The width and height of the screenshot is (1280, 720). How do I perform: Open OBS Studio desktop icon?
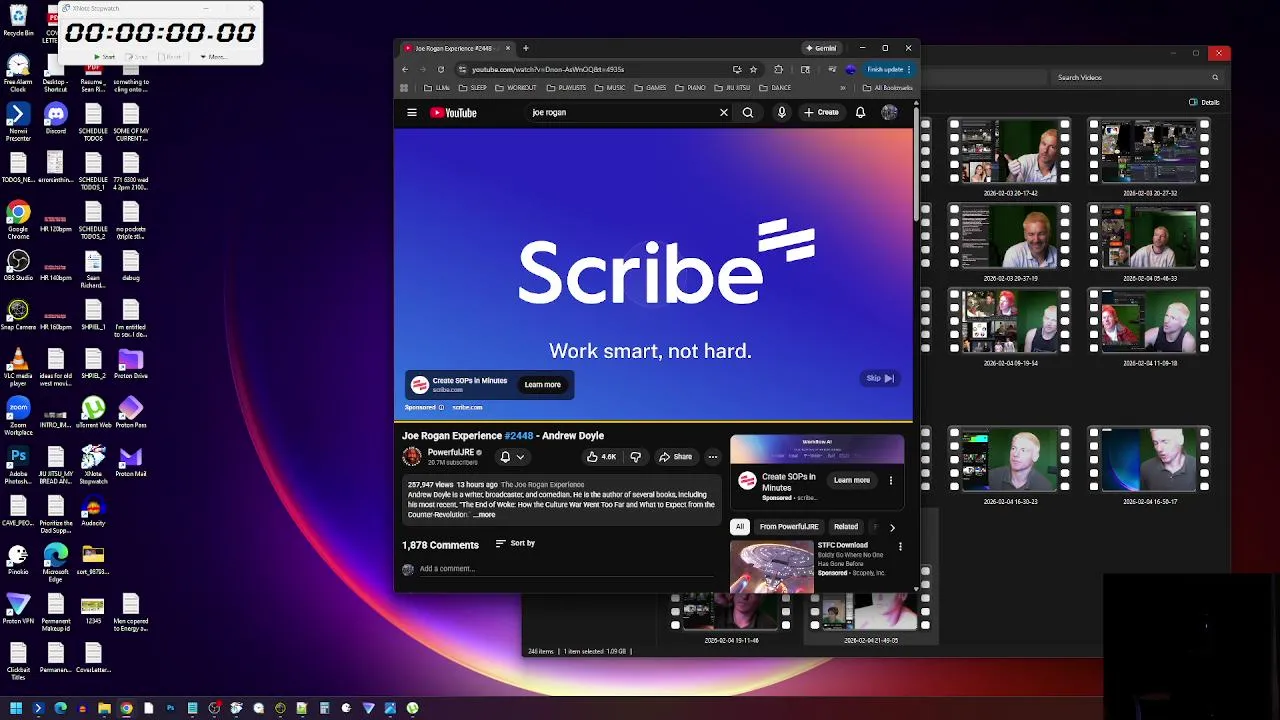18,265
